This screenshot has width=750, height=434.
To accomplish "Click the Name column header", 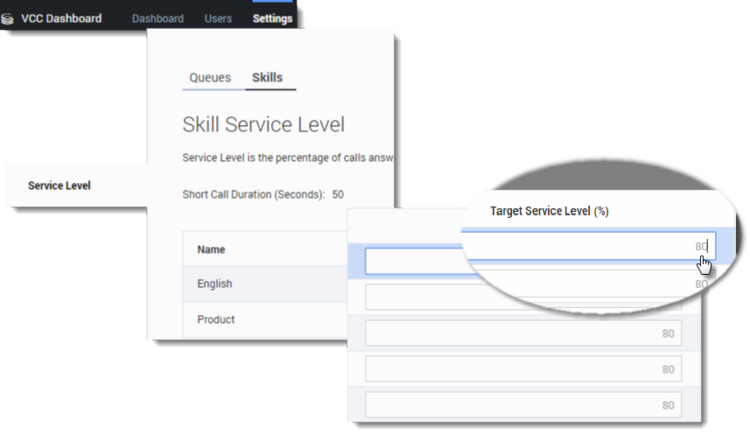I will pos(211,249).
